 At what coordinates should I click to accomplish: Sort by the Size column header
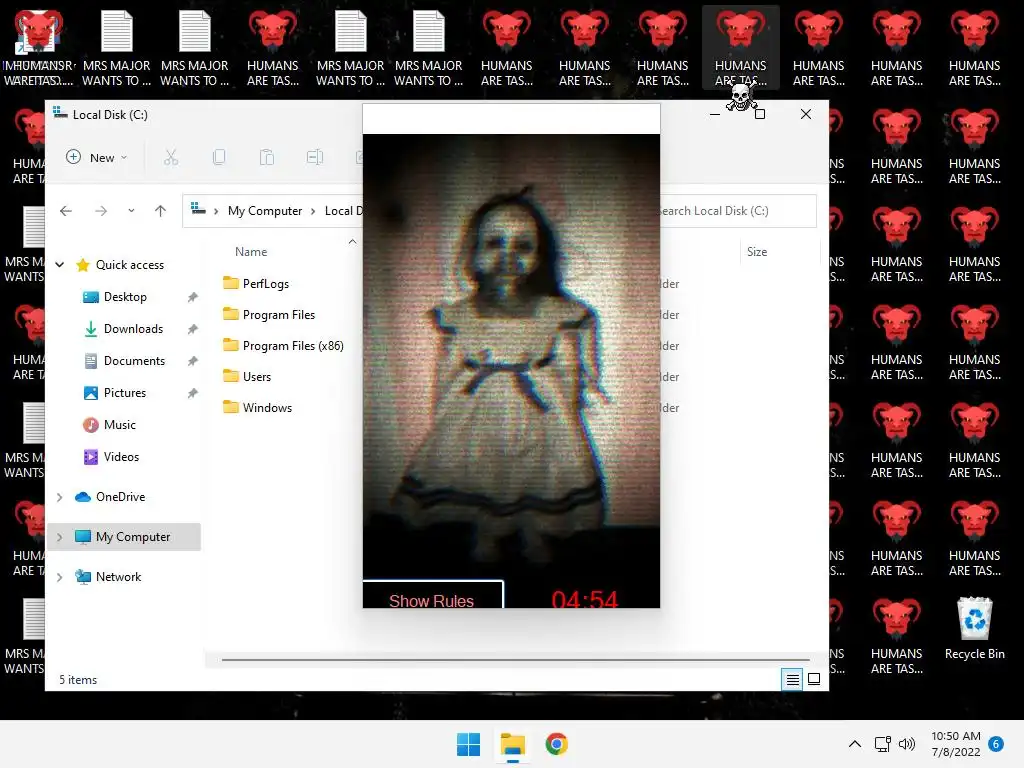coord(757,252)
